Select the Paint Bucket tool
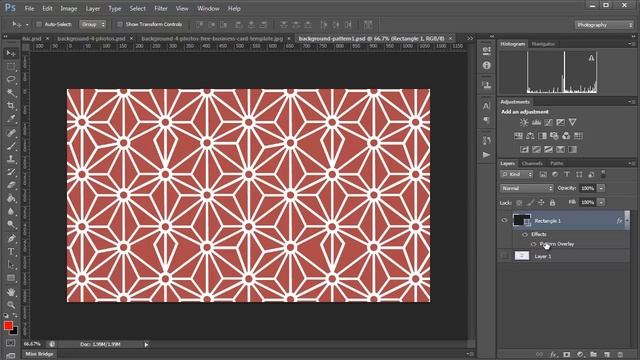The image size is (640, 360). pyautogui.click(x=11, y=199)
